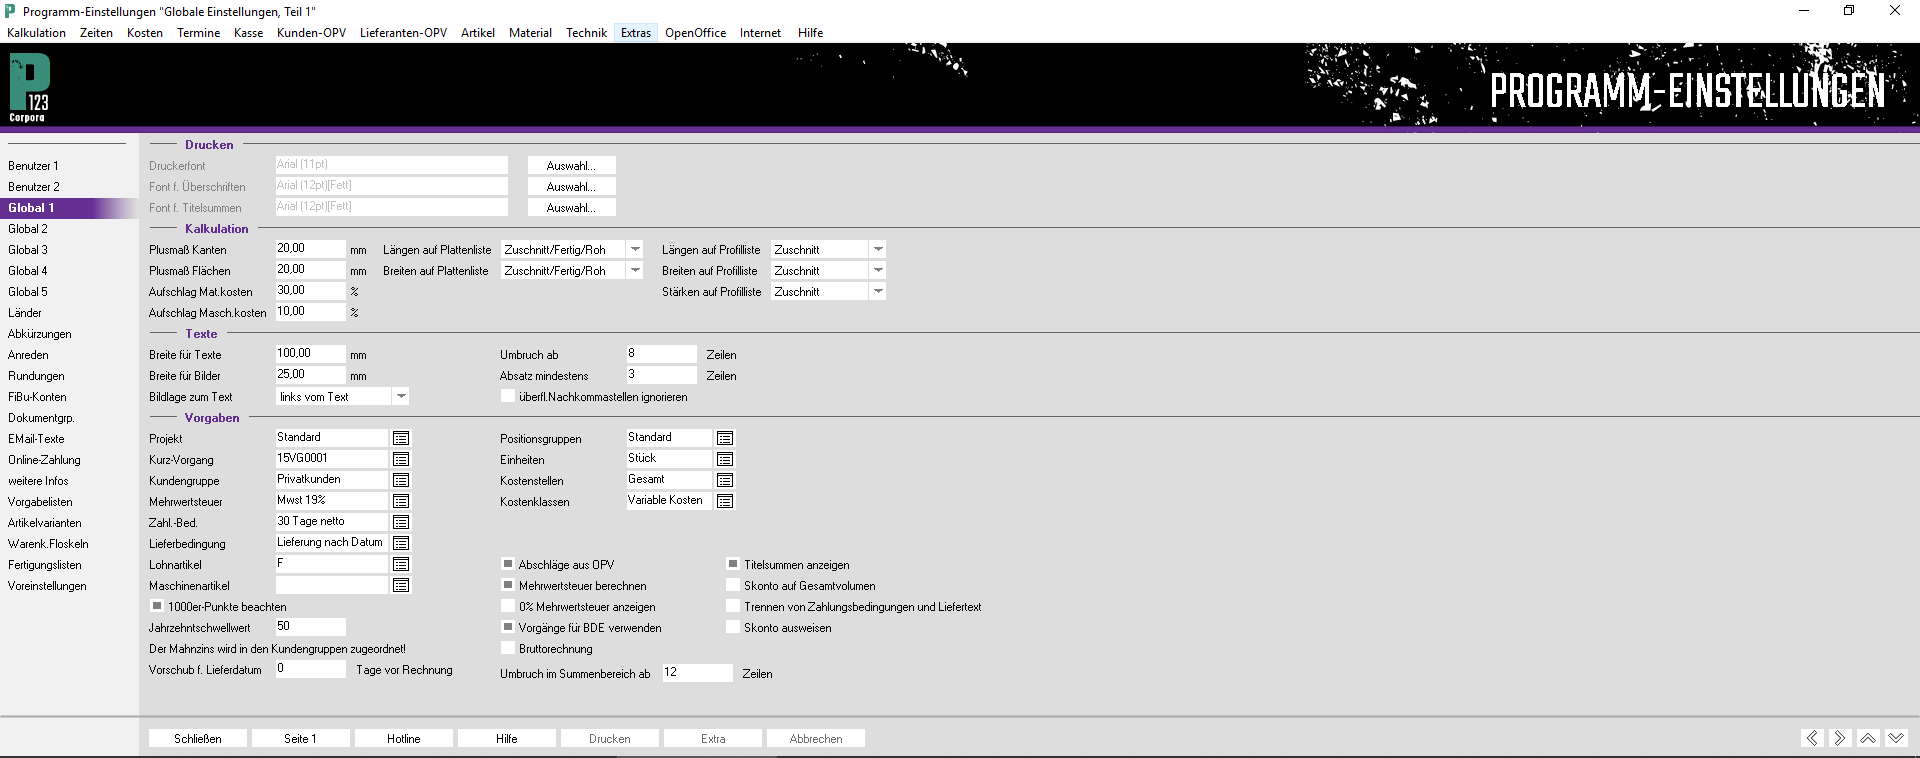1920x758 pixels.
Task: Toggle 1000er-Punkte beachten checkbox
Action: (x=157, y=606)
